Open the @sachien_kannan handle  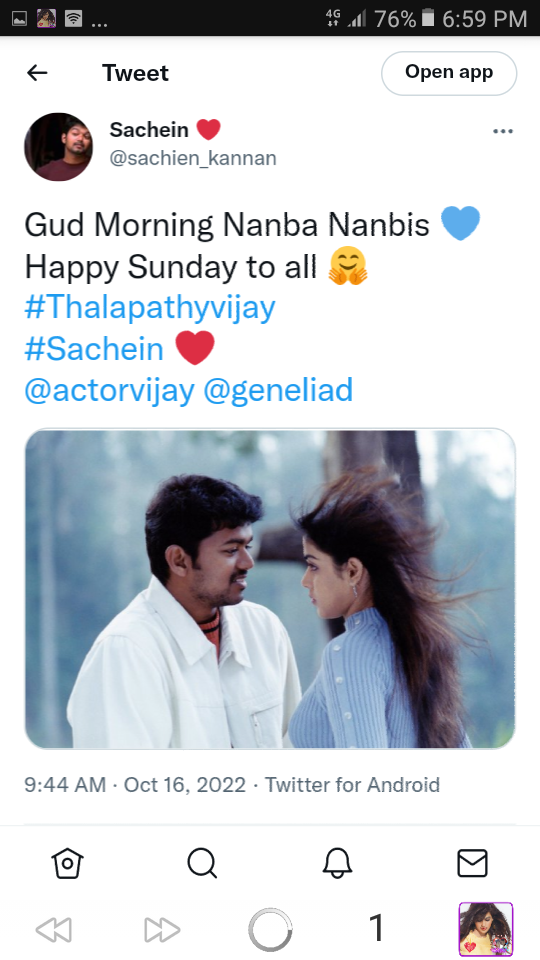pyautogui.click(x=193, y=158)
